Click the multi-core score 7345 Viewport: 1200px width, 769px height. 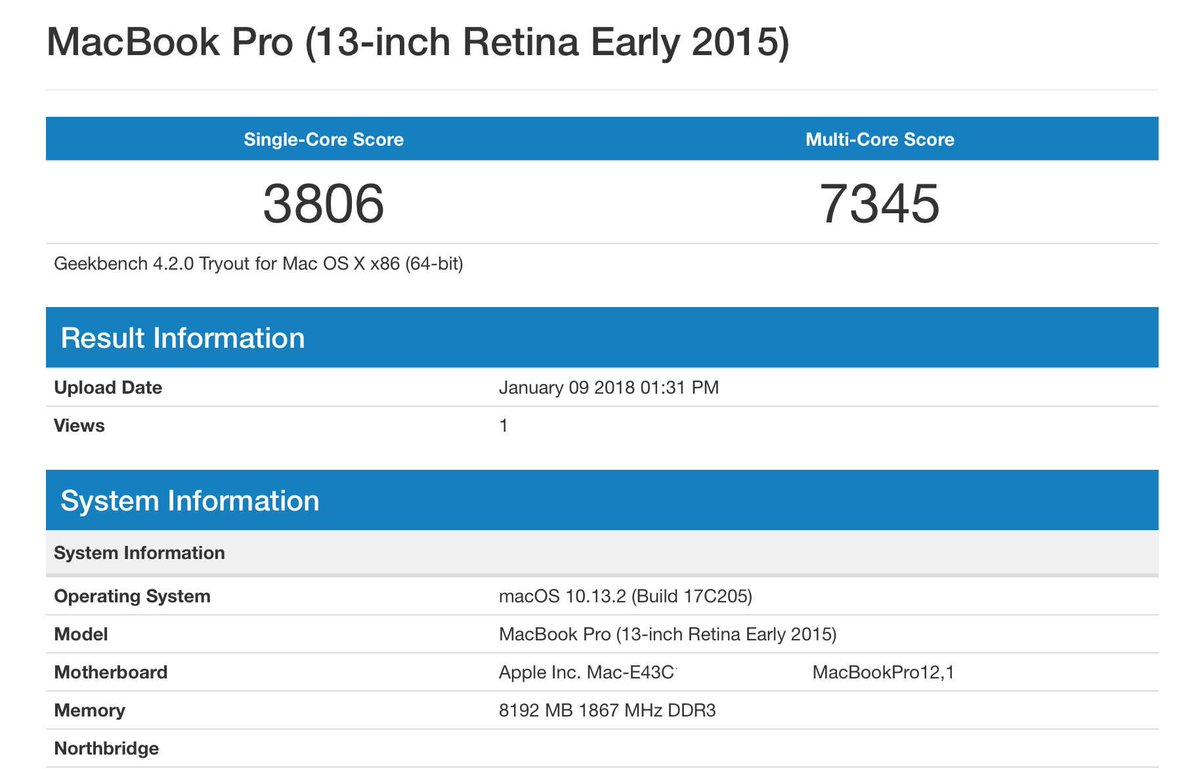point(880,203)
